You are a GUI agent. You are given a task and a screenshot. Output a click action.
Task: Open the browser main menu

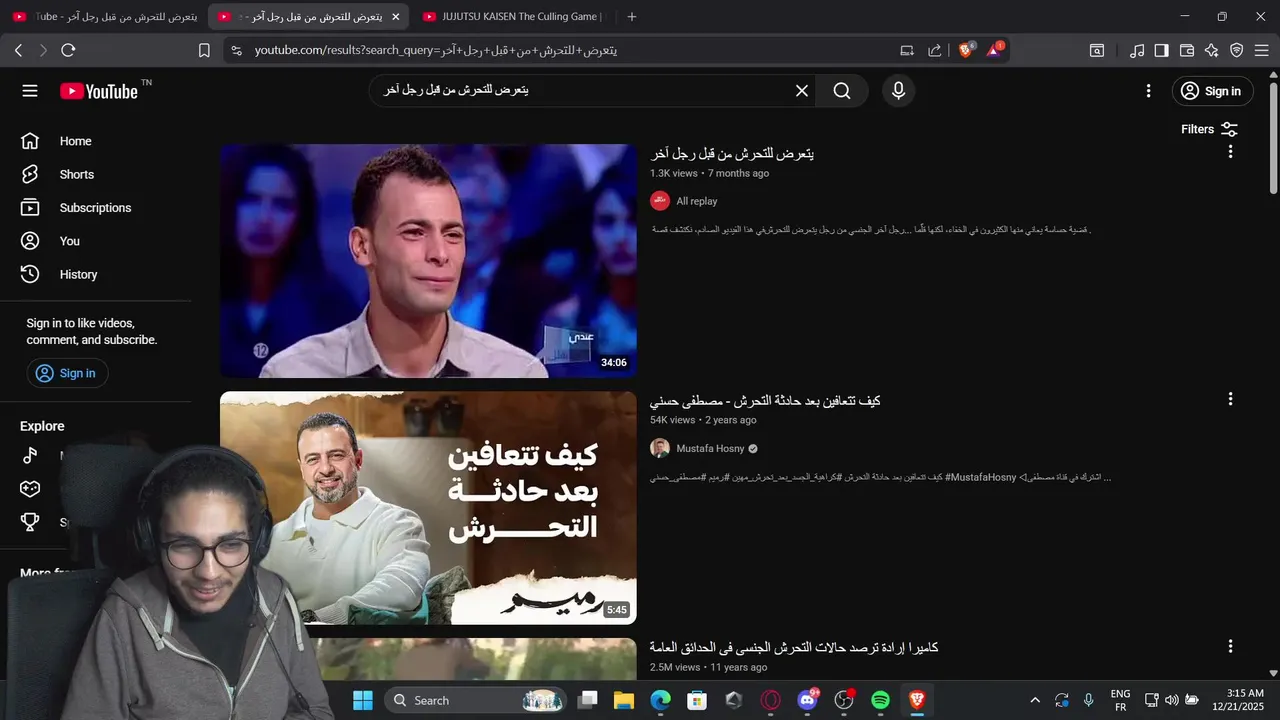(x=1262, y=50)
